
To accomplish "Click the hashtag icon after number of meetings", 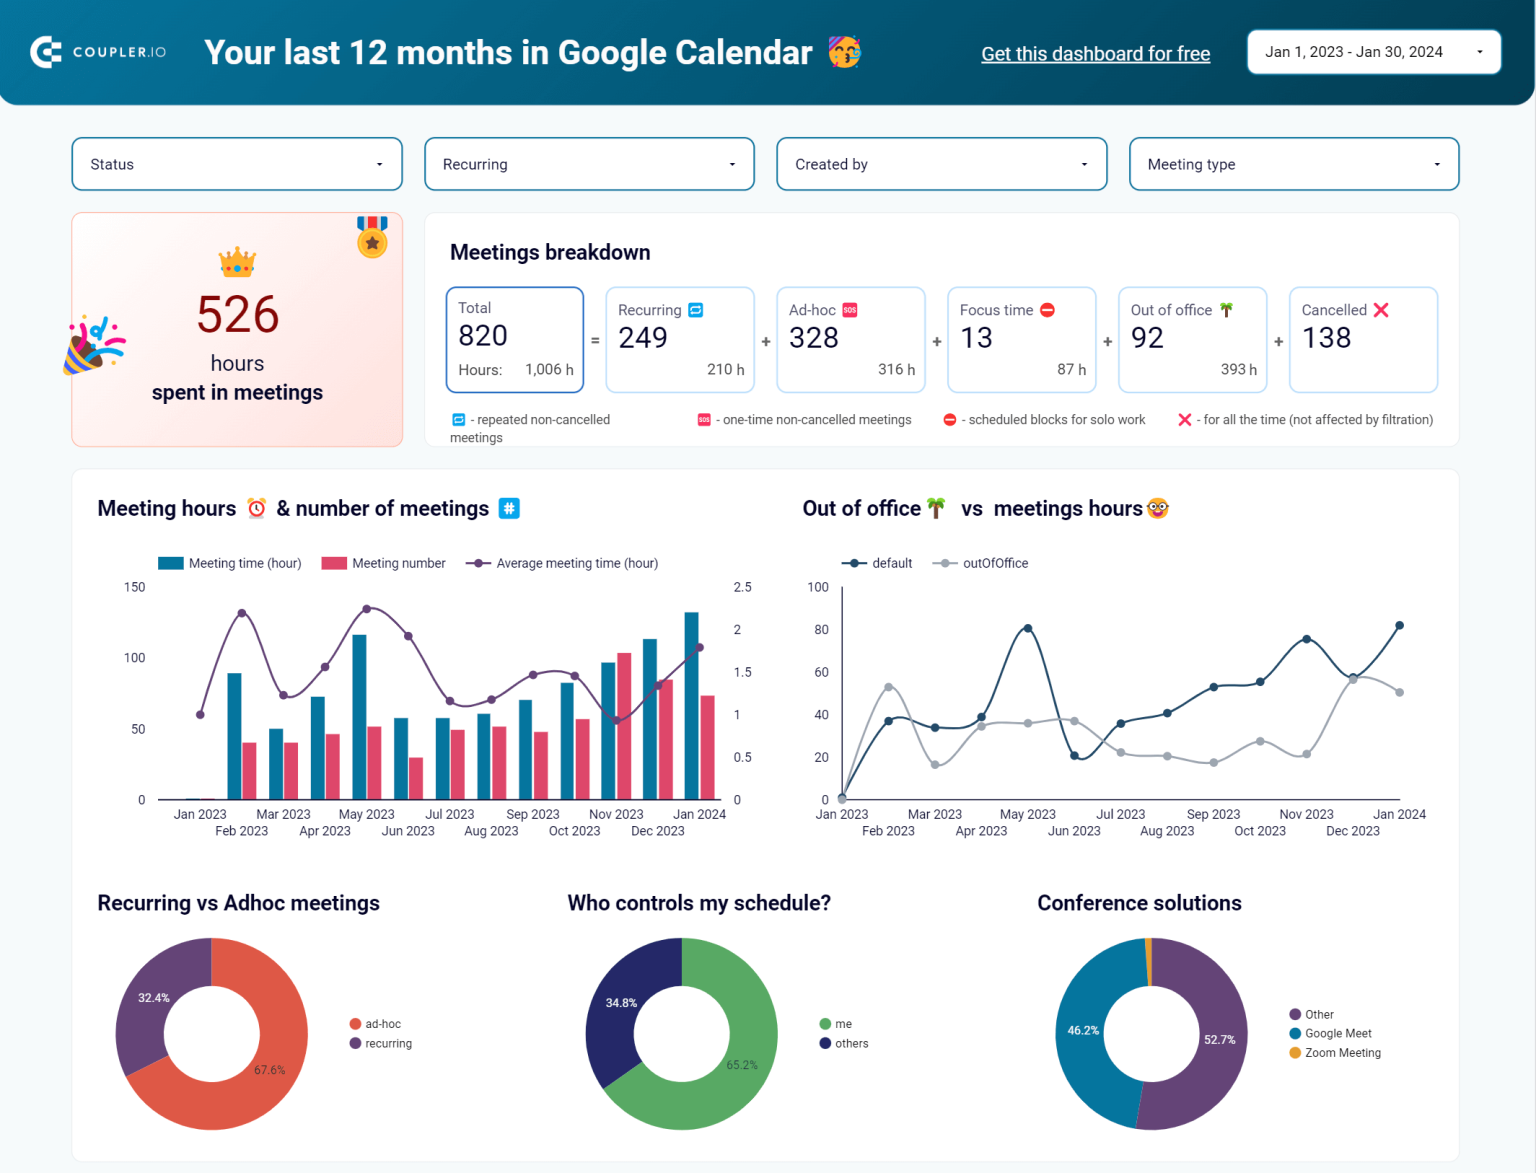I will point(509,508).
